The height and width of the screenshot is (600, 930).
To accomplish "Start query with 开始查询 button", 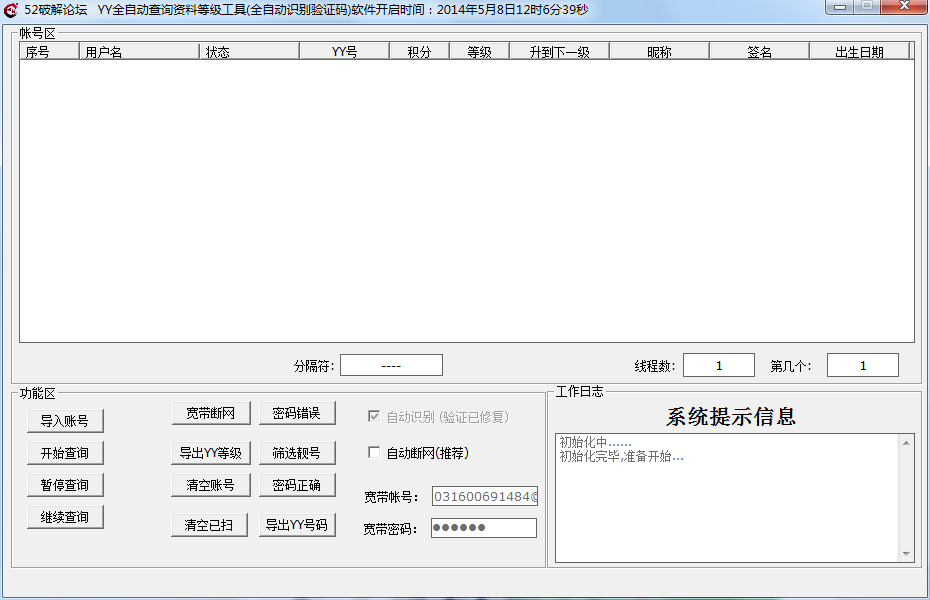I will pos(65,453).
